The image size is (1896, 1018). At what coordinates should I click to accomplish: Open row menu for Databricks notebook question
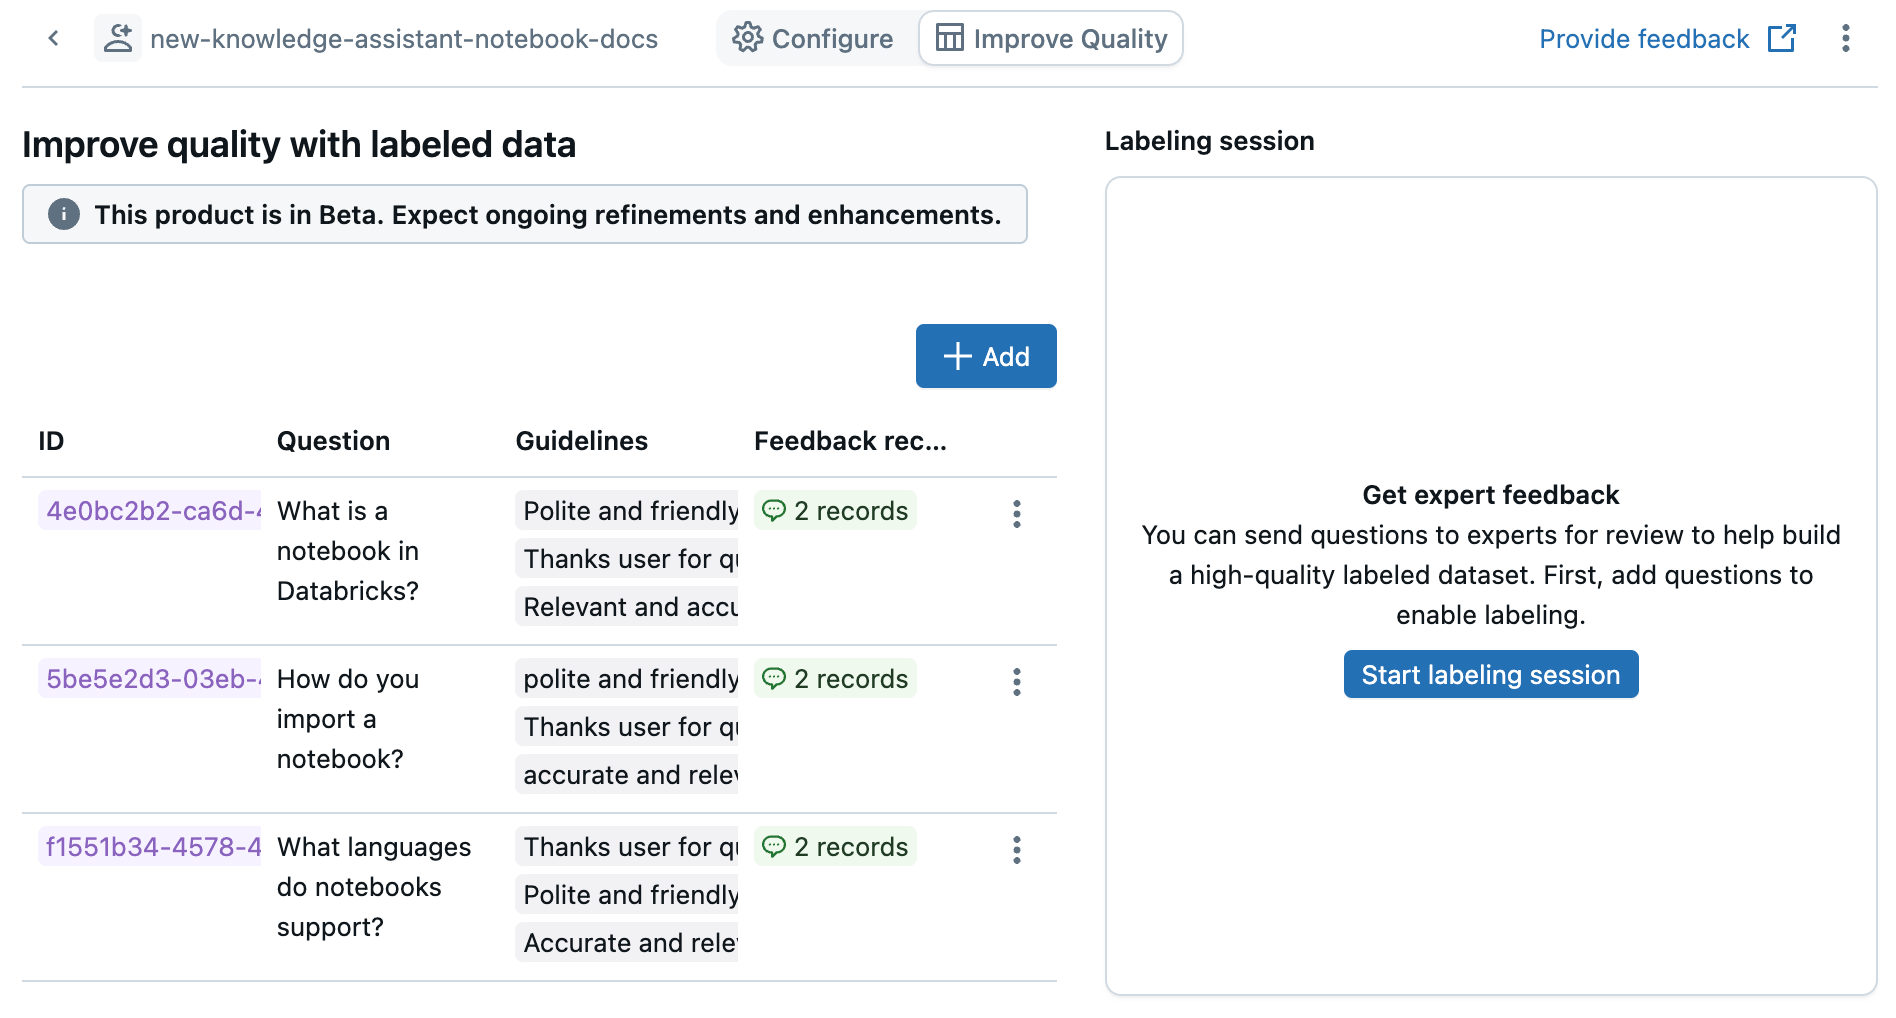(x=1016, y=514)
